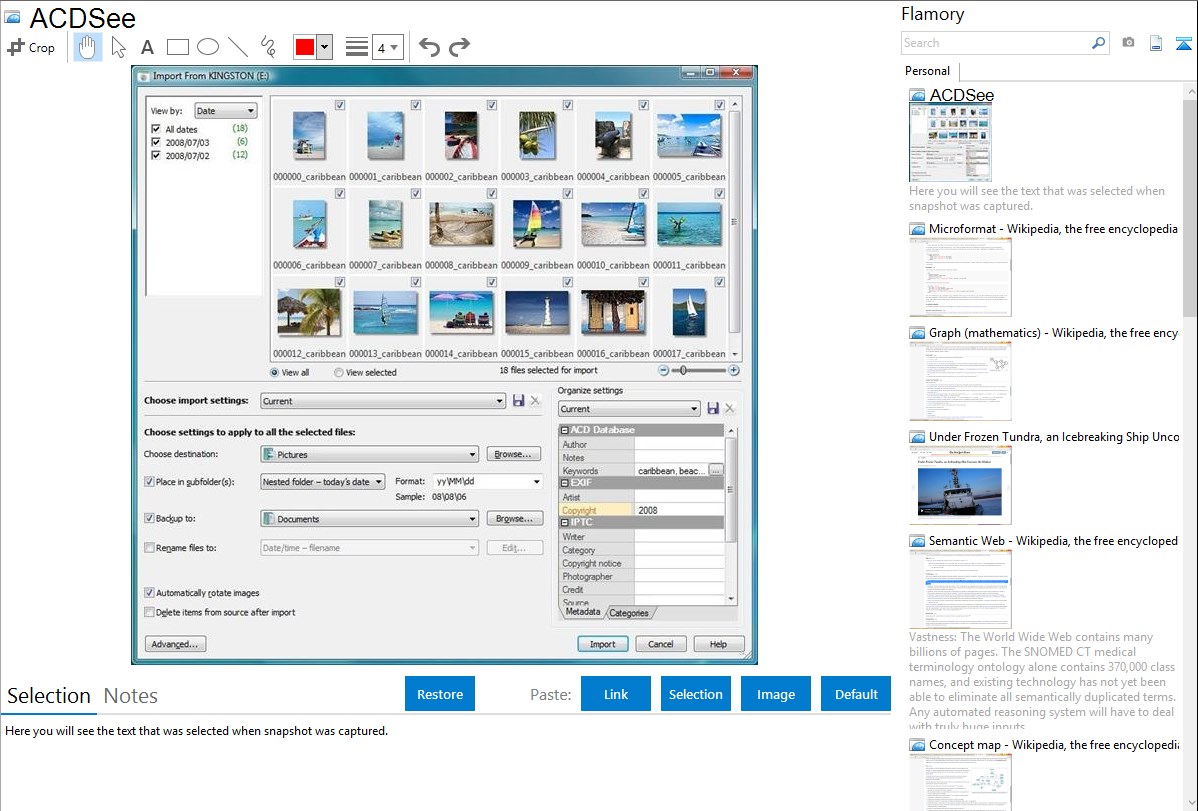Open the Backup to Documents dropdown
1198x811 pixels.
click(x=370, y=519)
